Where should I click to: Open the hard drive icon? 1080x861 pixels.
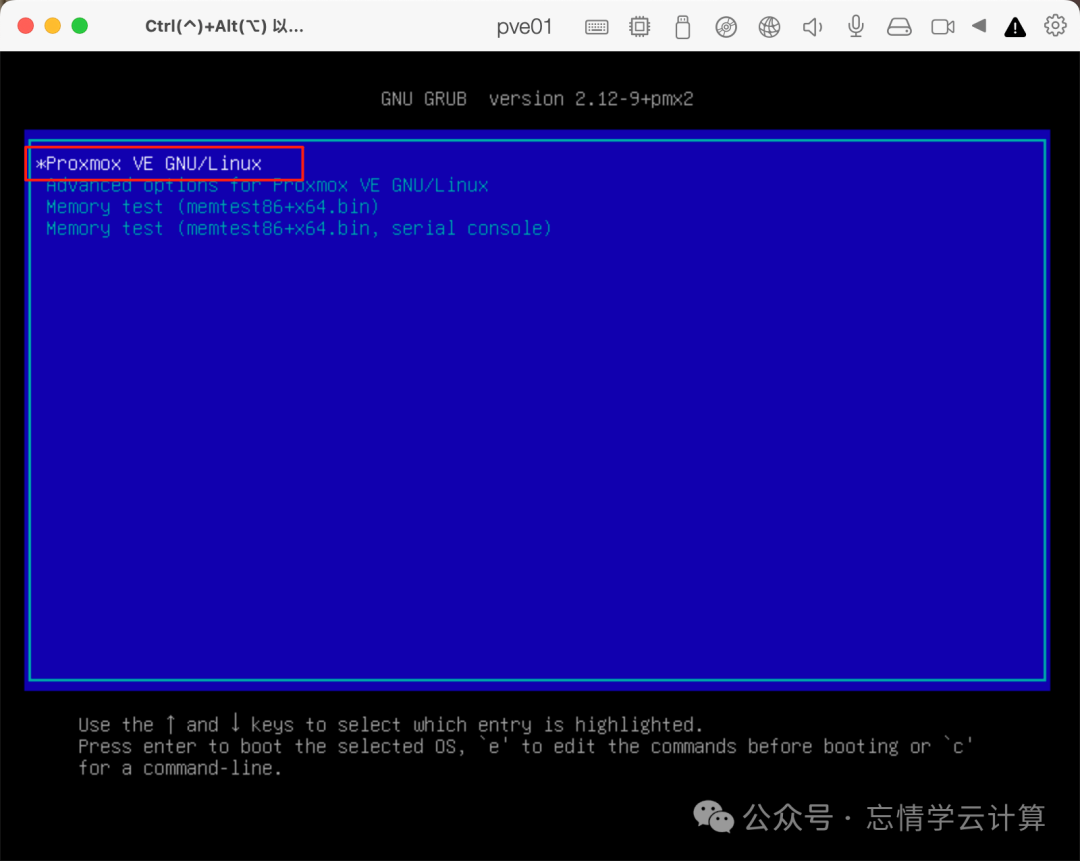tap(899, 27)
